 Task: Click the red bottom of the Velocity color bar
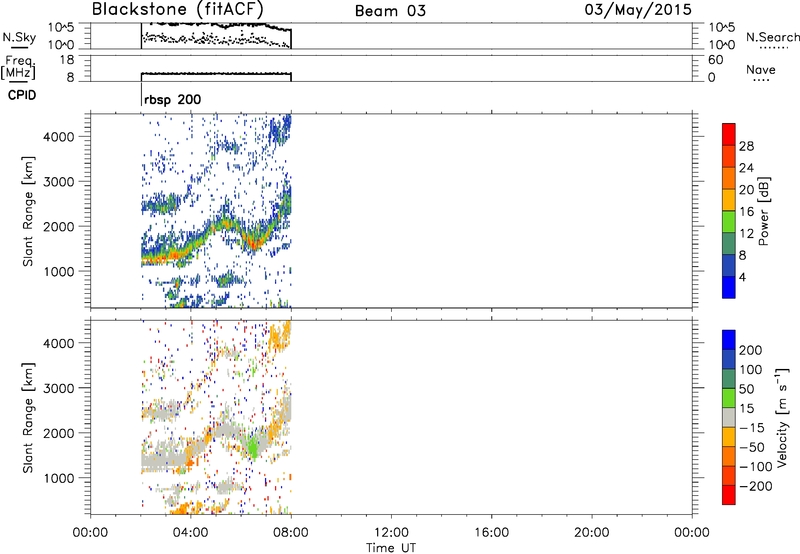(729, 495)
